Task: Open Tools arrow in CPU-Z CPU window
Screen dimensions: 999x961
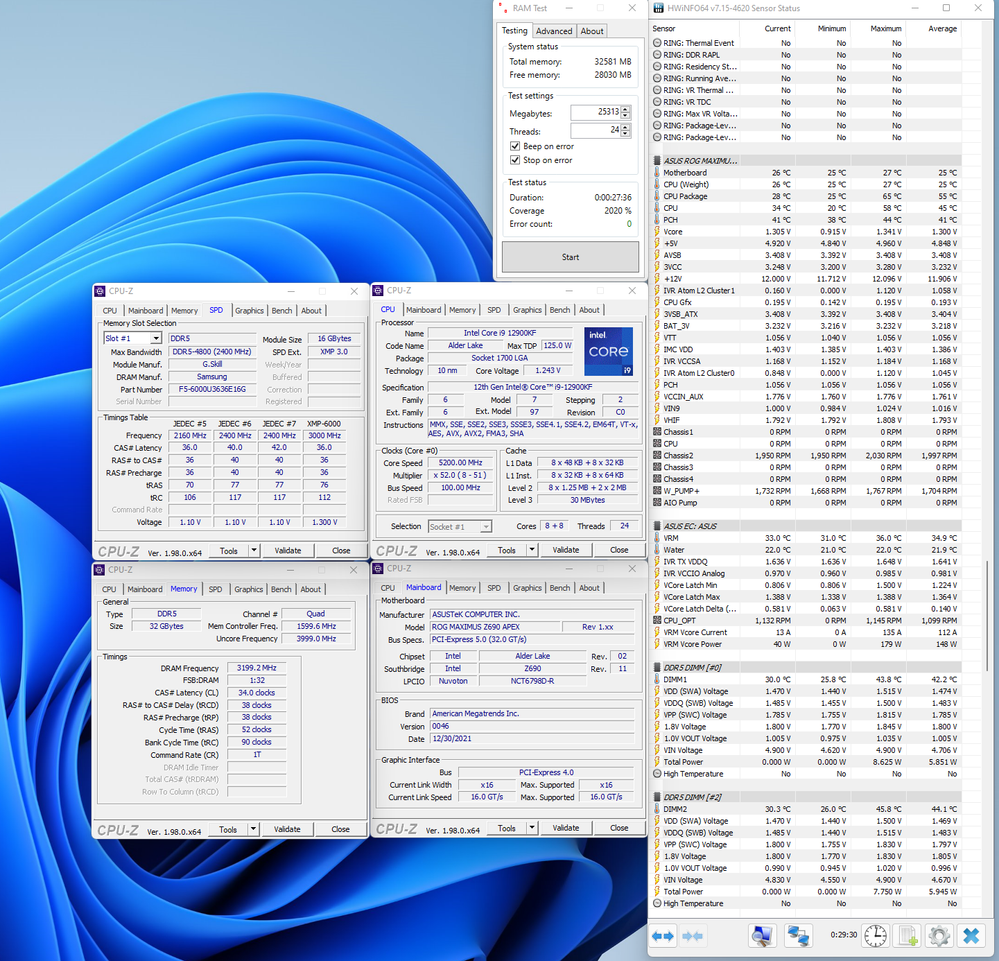Action: click(532, 549)
